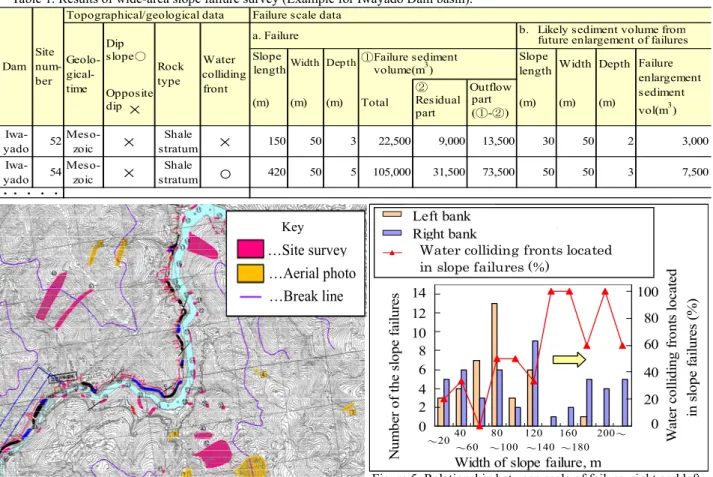Click the 'Residual part' column header
The image size is (713, 477).
(x=438, y=100)
